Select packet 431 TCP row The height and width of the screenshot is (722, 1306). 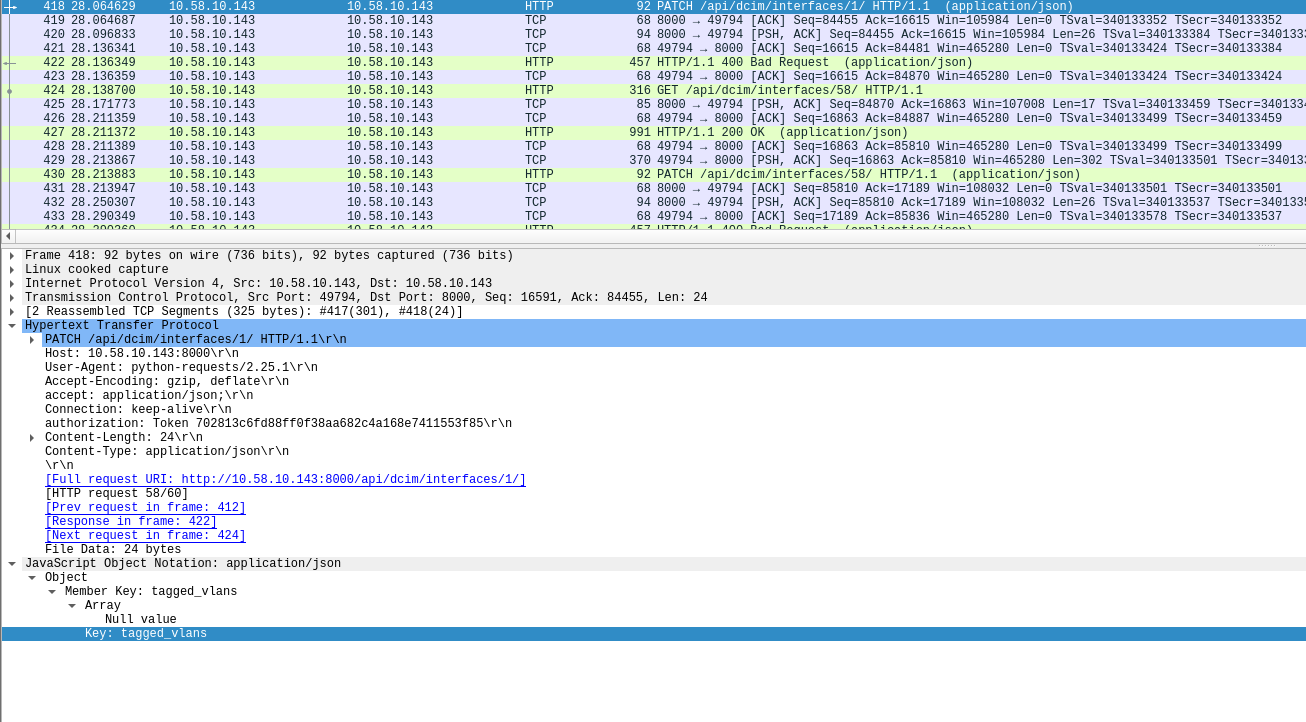click(x=653, y=189)
